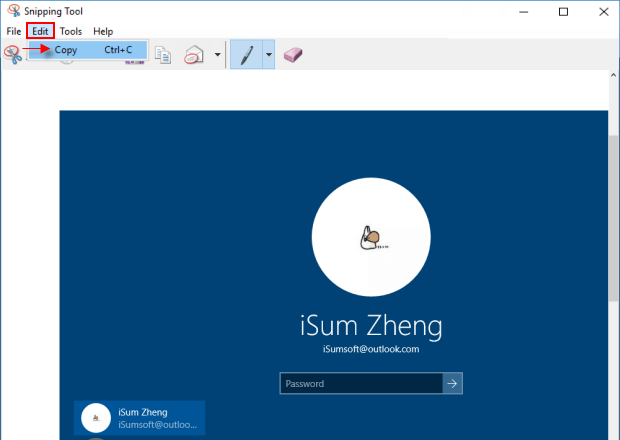This screenshot has height=440, width=620.
Task: Maximize the Snipping Tool window
Action: pos(563,12)
